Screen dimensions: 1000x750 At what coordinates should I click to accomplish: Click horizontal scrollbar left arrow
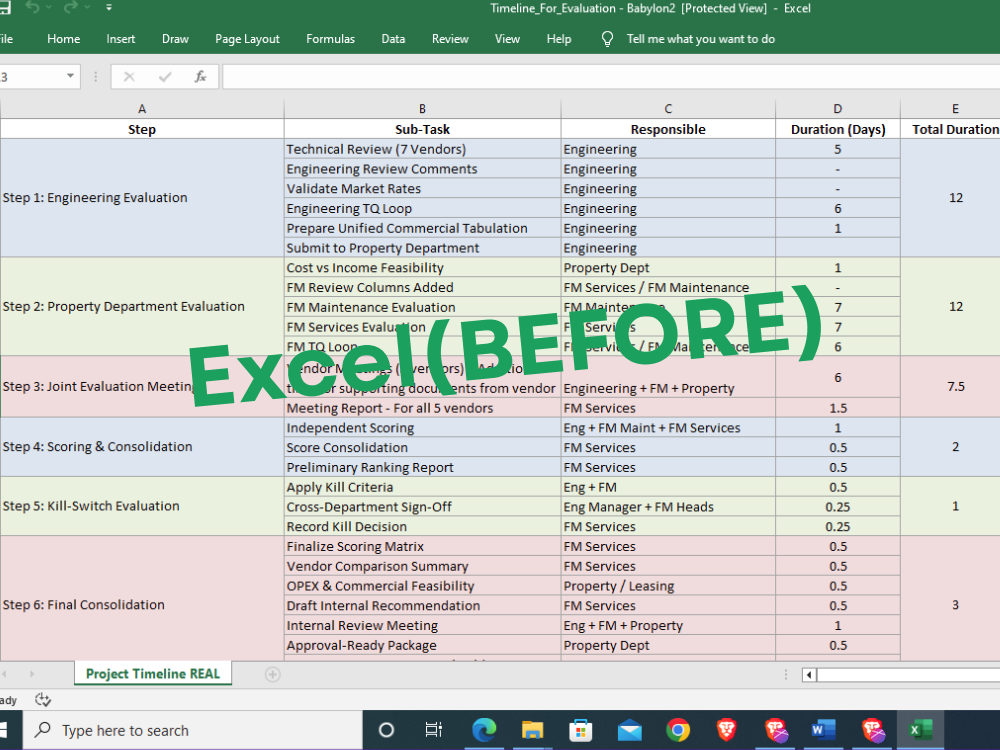click(809, 675)
